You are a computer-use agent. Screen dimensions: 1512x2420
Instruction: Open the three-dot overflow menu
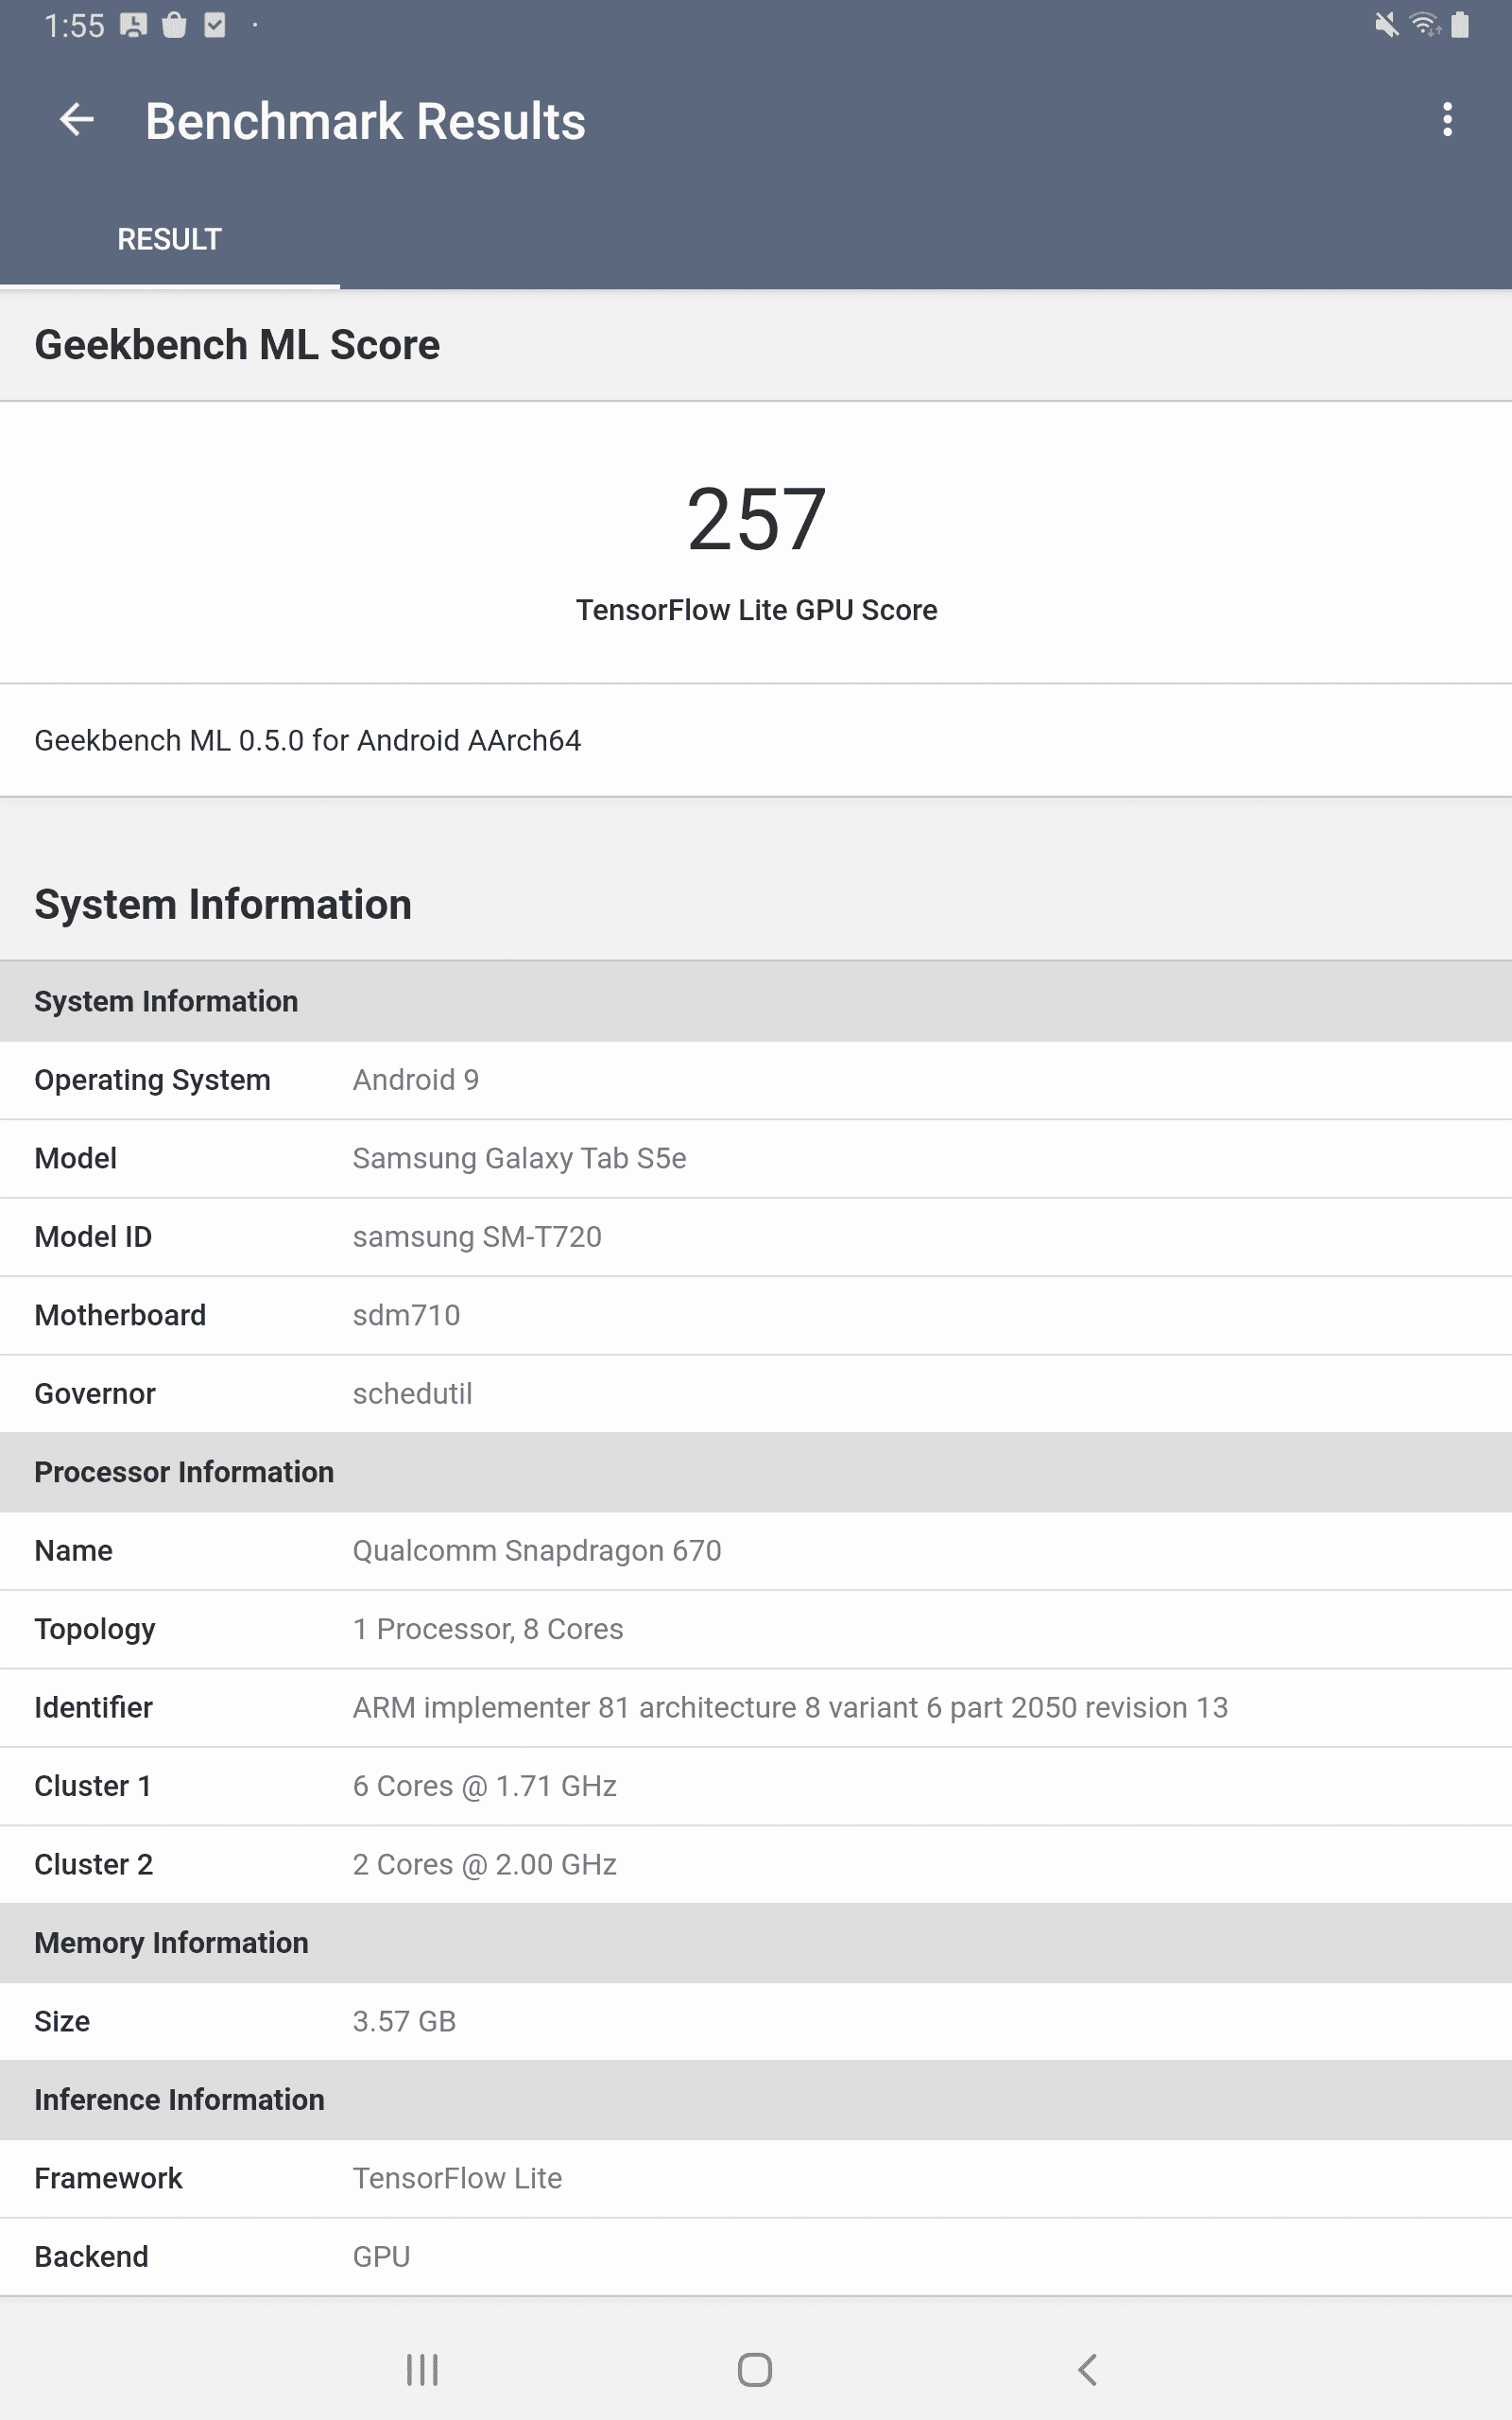[x=1446, y=120]
